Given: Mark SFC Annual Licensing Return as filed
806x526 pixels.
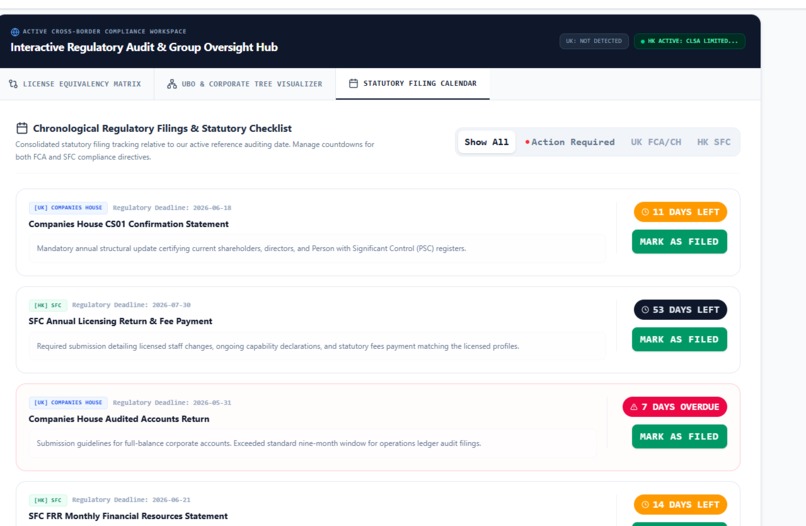Looking at the screenshot, I should tap(679, 339).
